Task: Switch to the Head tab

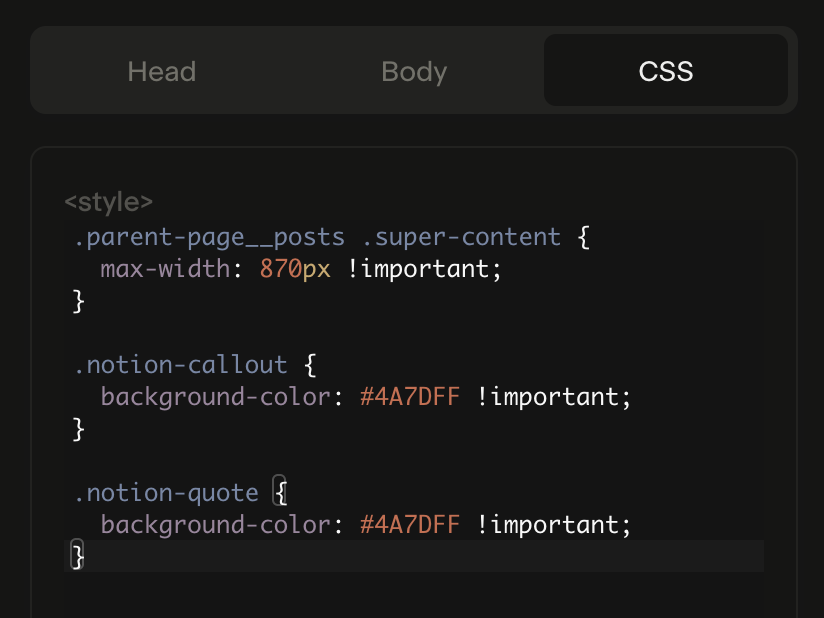Action: click(162, 72)
